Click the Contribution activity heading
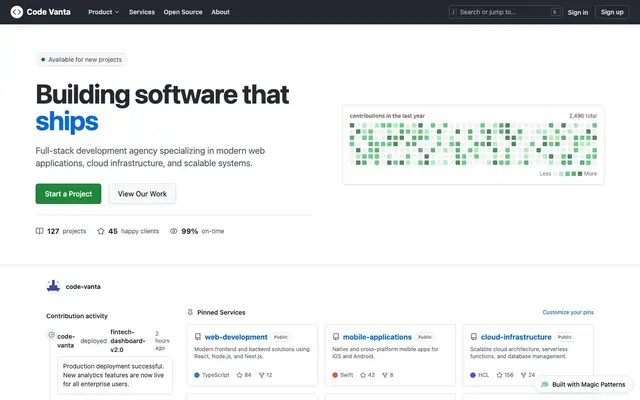 (x=77, y=316)
